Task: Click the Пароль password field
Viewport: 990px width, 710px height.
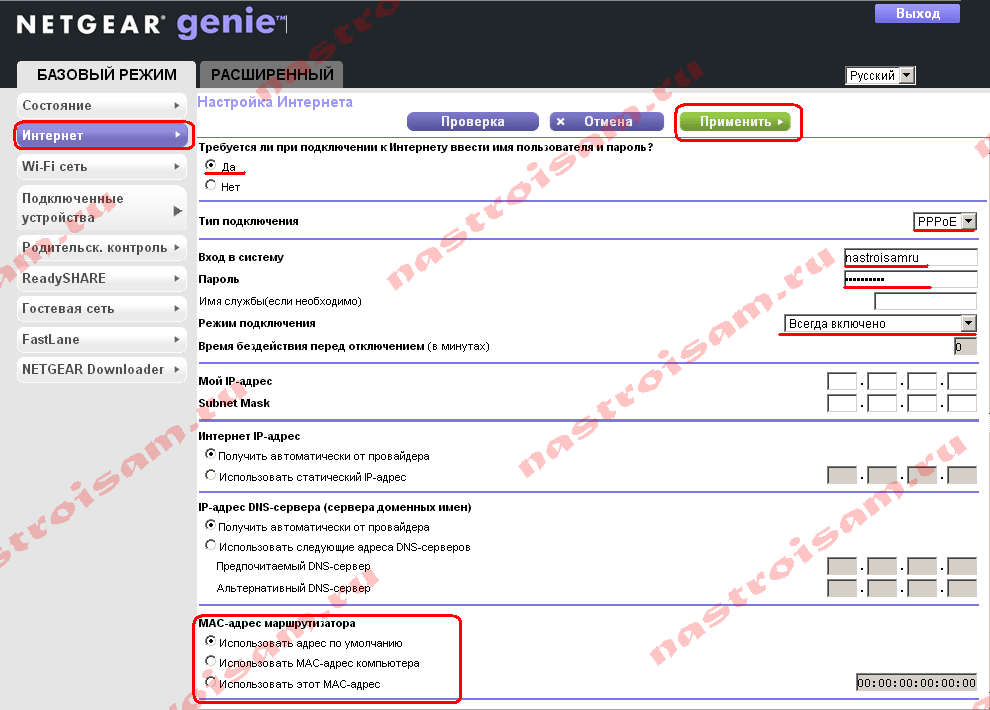Action: tap(909, 279)
